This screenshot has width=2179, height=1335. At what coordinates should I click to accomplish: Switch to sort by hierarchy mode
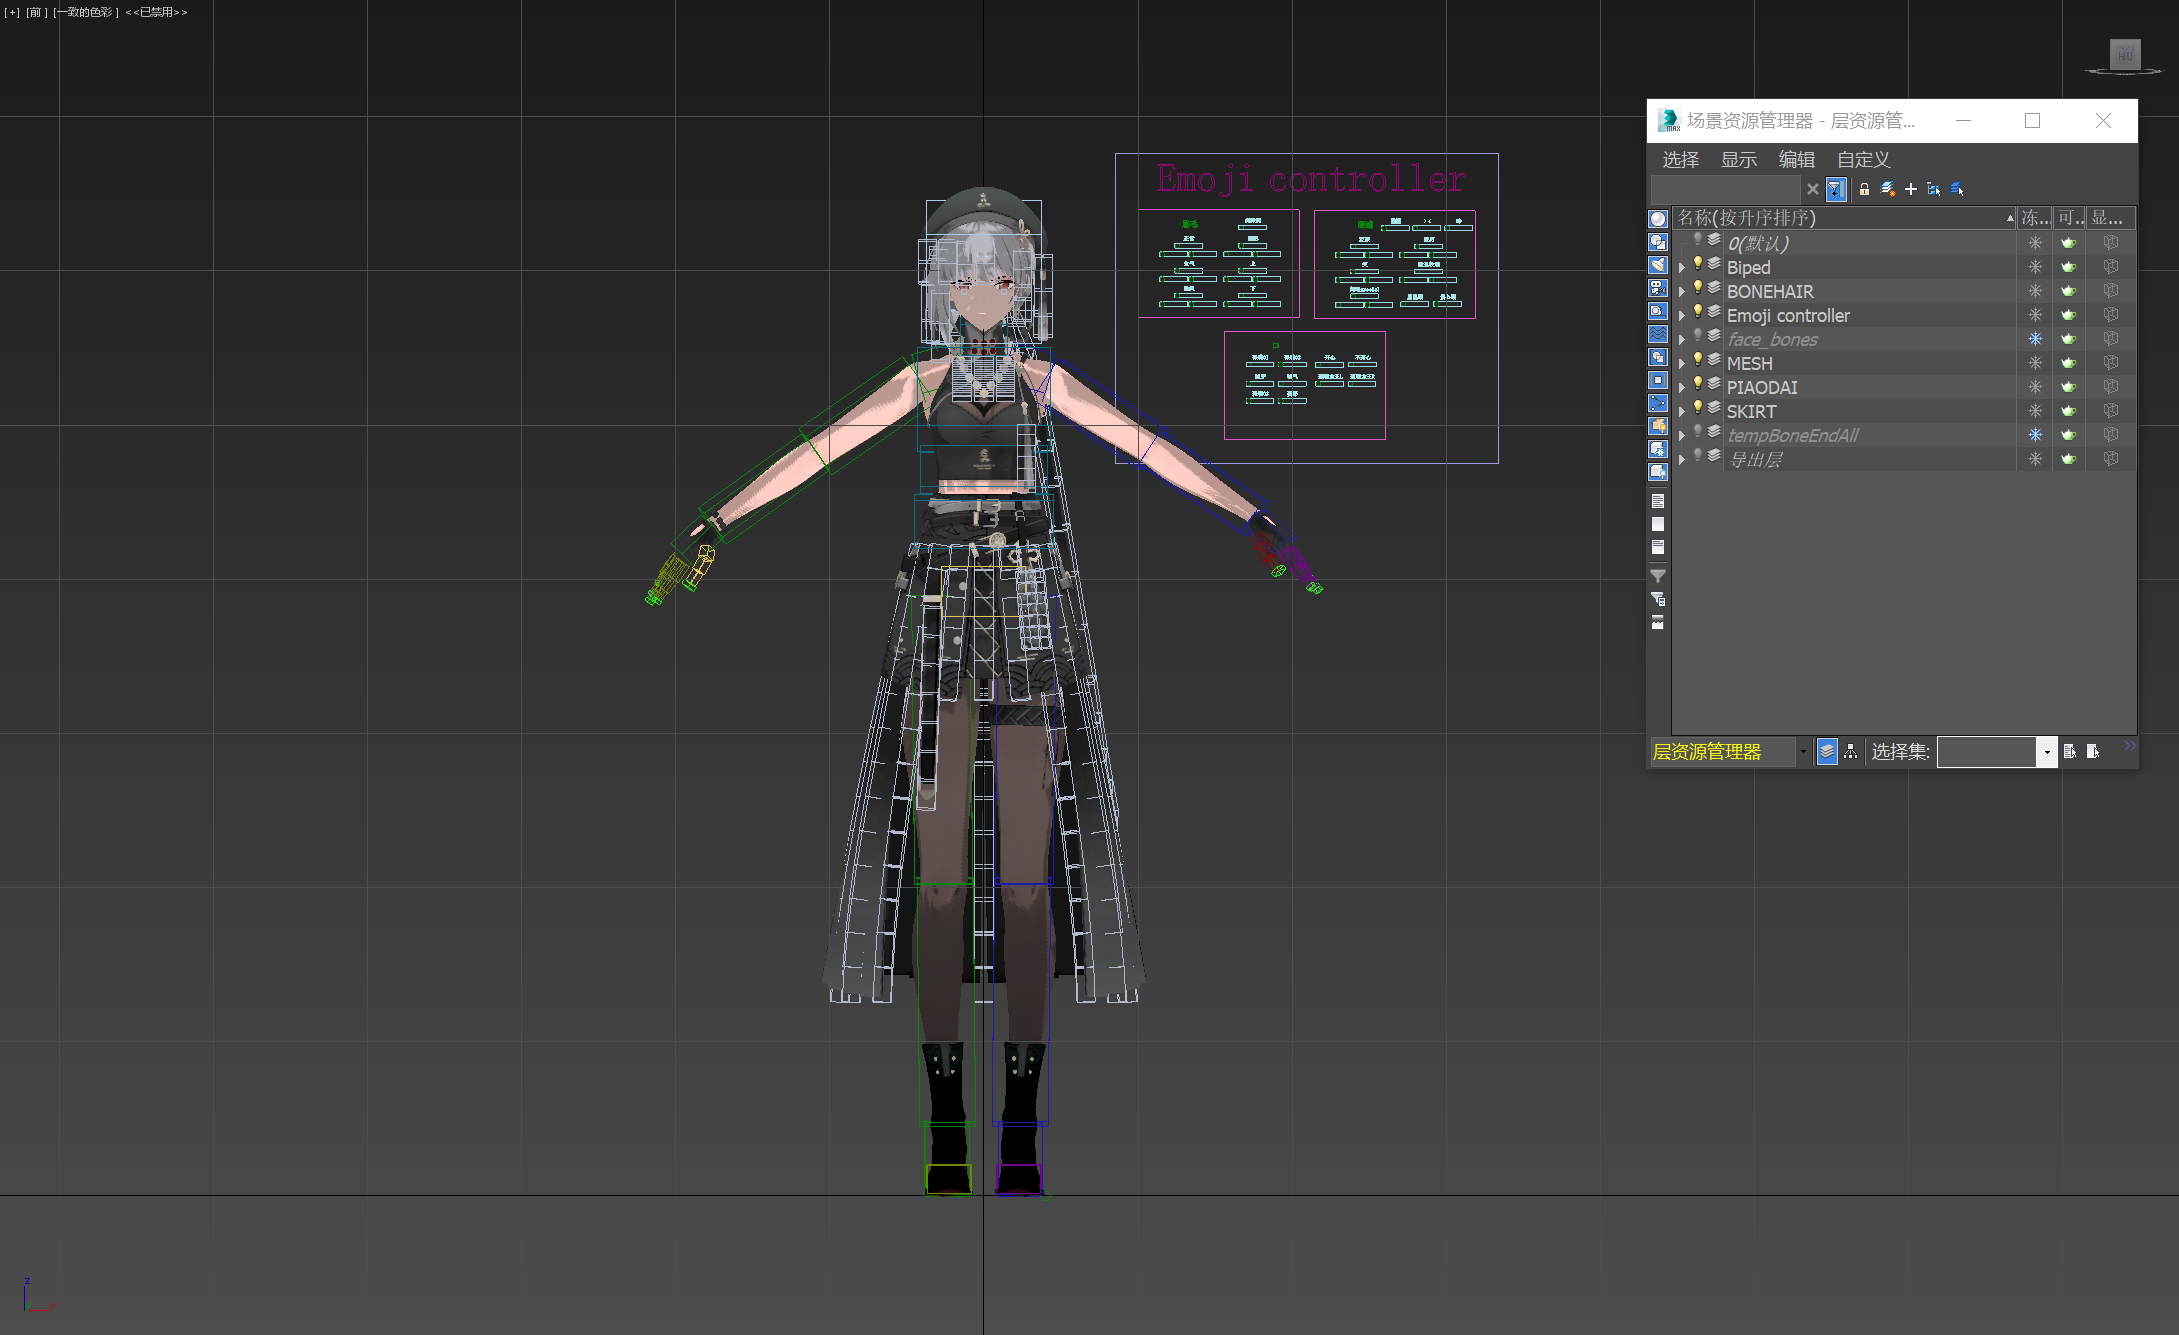[x=1851, y=751]
